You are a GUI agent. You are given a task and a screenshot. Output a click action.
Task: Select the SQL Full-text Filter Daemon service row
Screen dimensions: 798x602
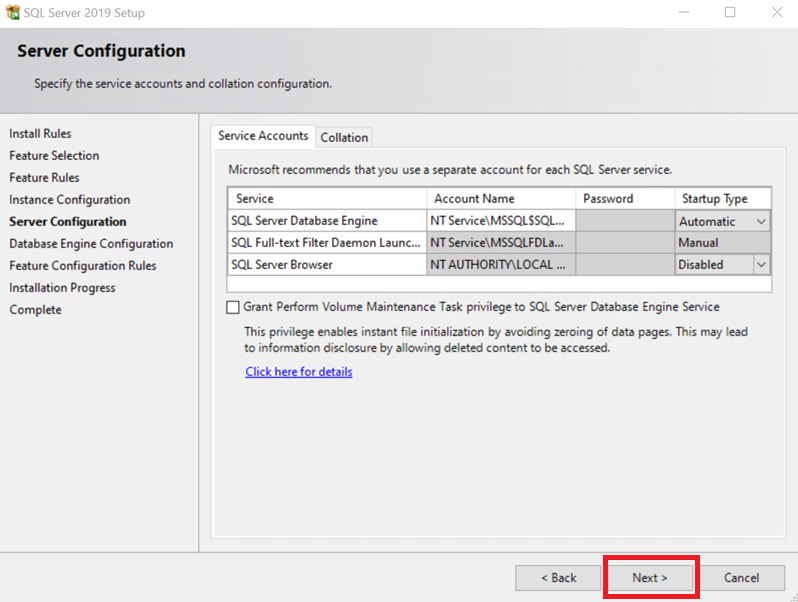[326, 243]
